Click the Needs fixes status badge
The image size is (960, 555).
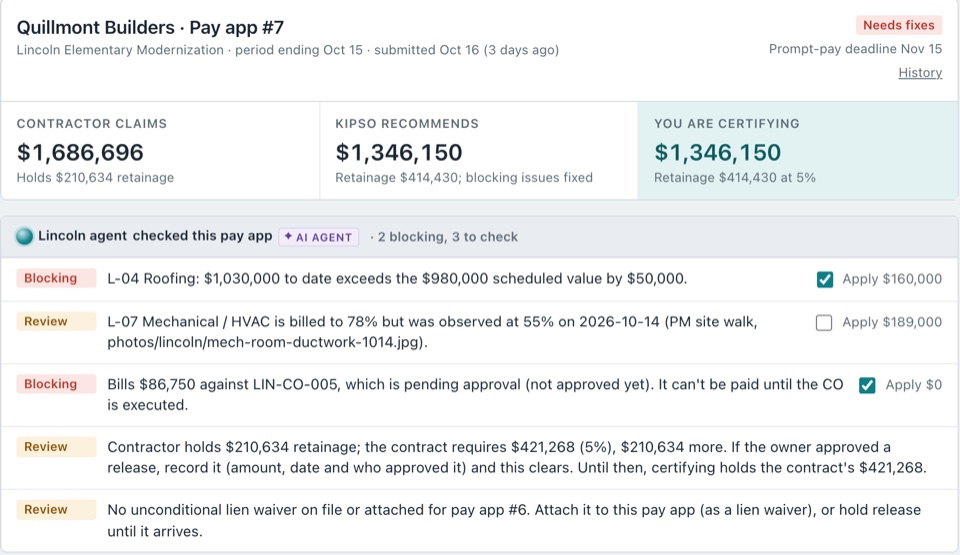point(898,25)
